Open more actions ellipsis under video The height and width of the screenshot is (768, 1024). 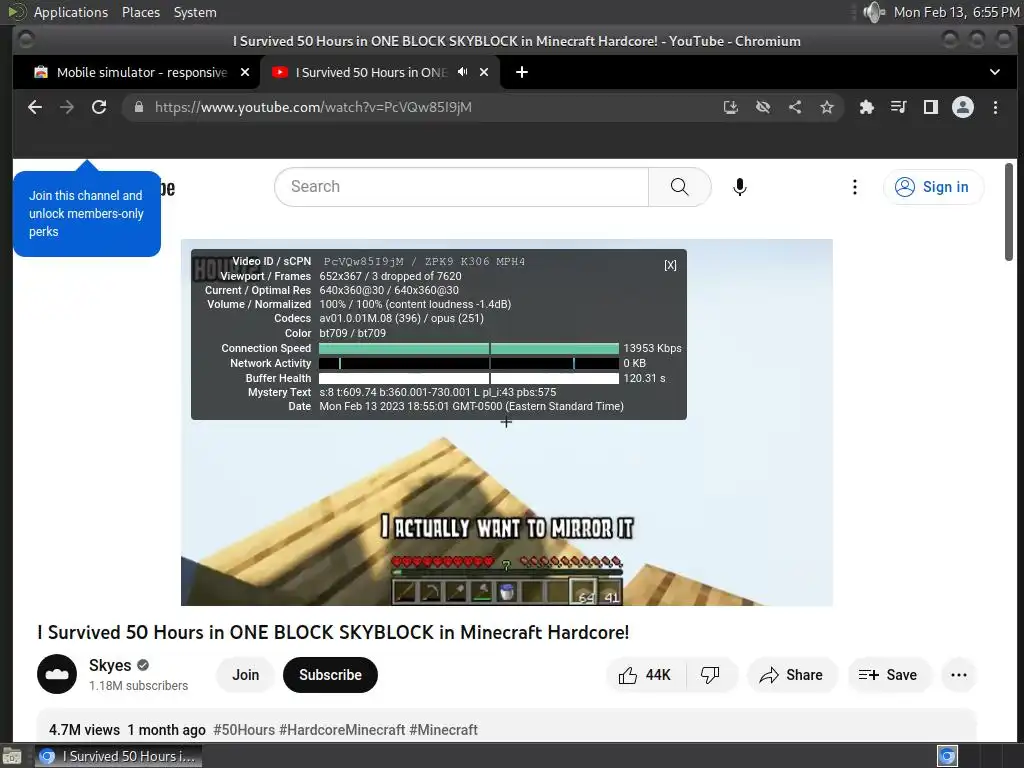click(959, 675)
